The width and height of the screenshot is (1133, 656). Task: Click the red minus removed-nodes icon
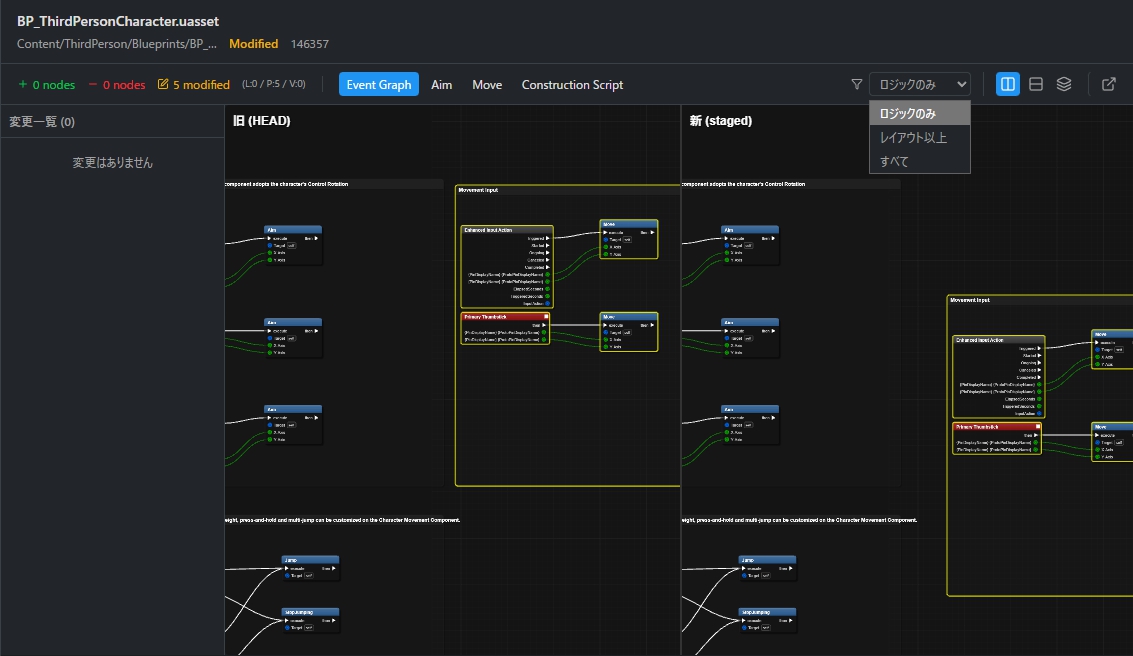coord(93,85)
